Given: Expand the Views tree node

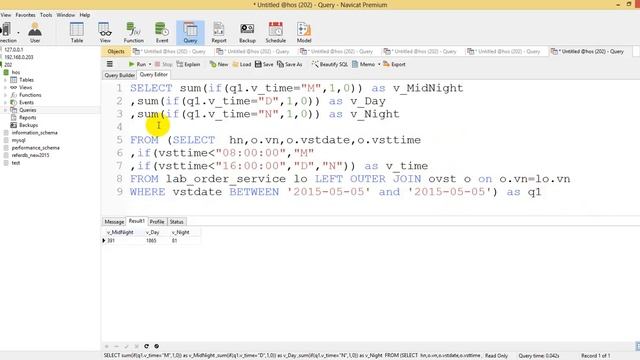Looking at the screenshot, I should tap(5, 87).
